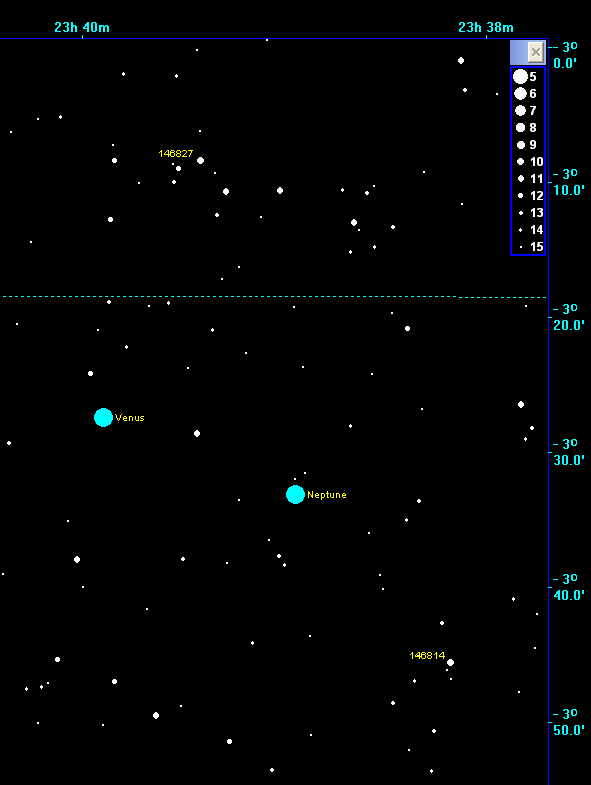Viewport: 591px width, 785px height.
Task: Click the Venus text label
Action: (130, 418)
